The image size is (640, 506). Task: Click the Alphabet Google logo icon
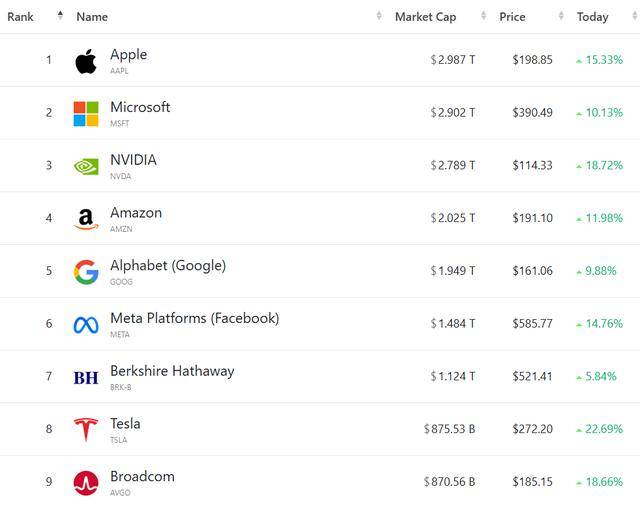[86, 272]
